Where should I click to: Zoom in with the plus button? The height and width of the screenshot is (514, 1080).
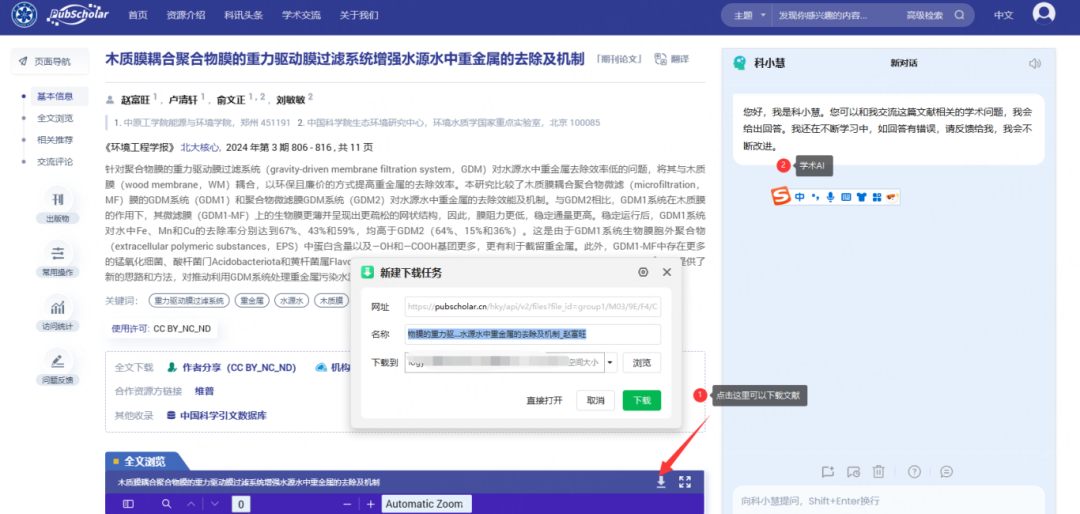(371, 504)
